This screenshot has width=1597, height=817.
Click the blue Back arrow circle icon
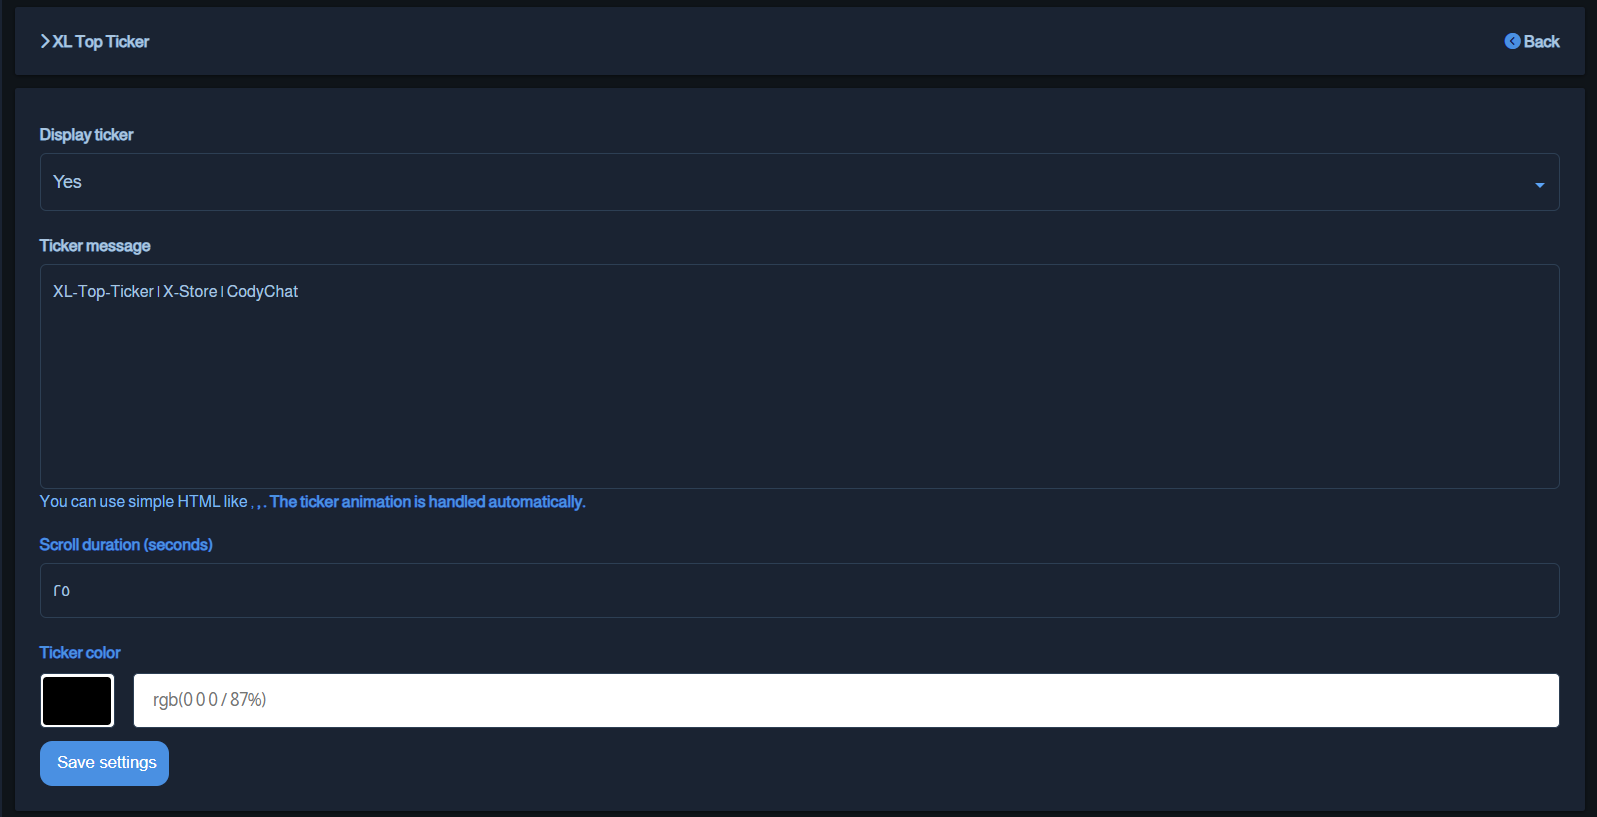tap(1512, 41)
